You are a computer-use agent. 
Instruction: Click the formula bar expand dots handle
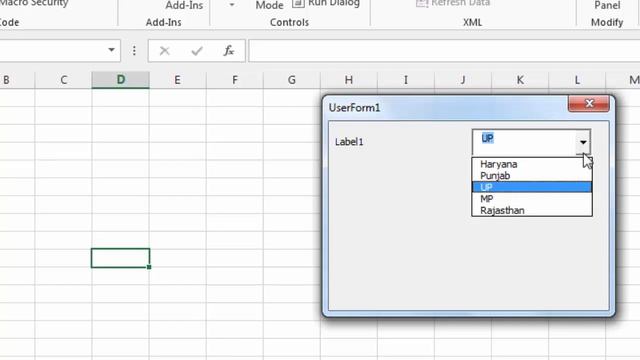(134, 51)
